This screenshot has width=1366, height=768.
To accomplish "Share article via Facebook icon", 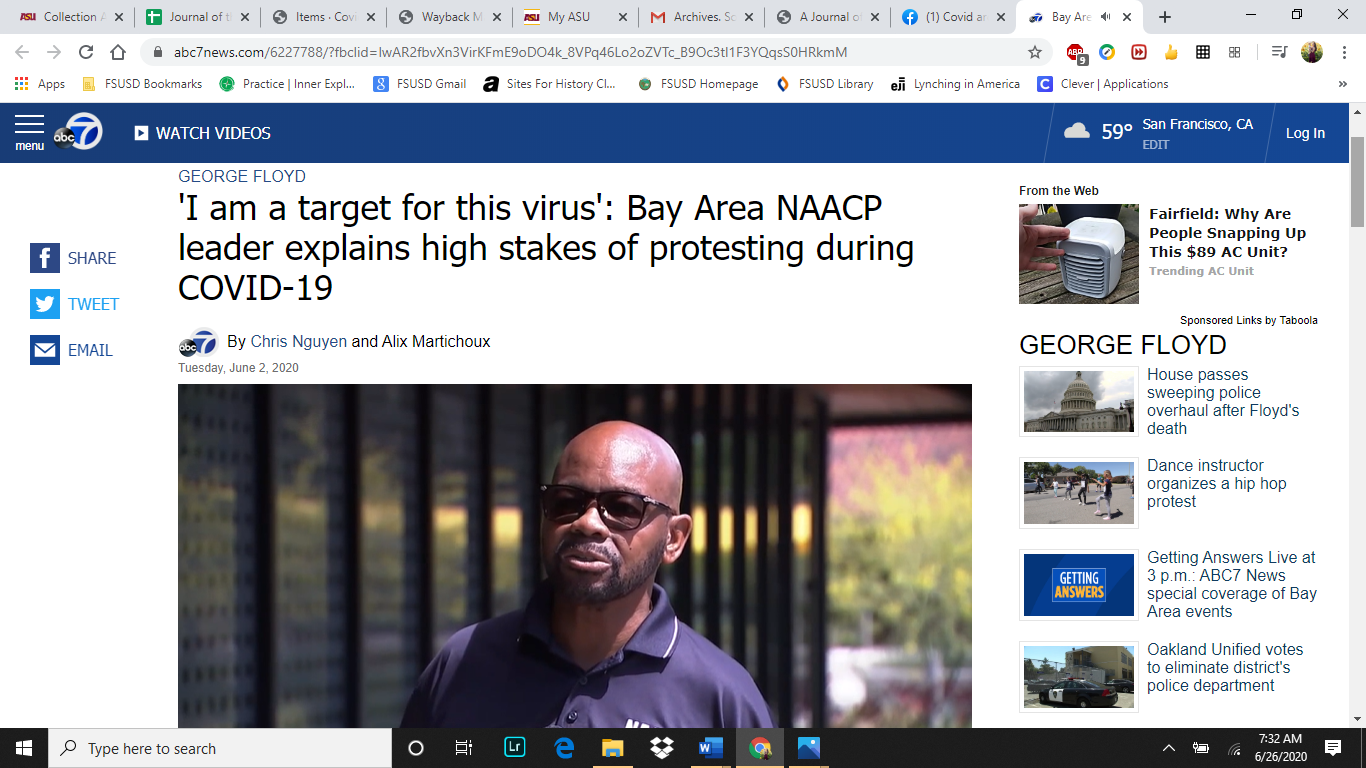I will click(x=45, y=258).
